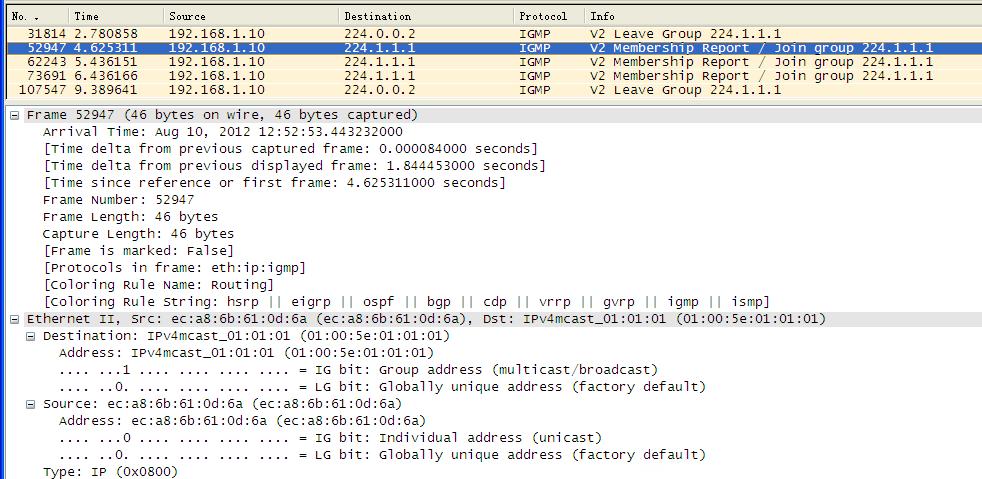Sort by the Source column header
The height and width of the screenshot is (479, 982).
pyautogui.click(x=250, y=16)
